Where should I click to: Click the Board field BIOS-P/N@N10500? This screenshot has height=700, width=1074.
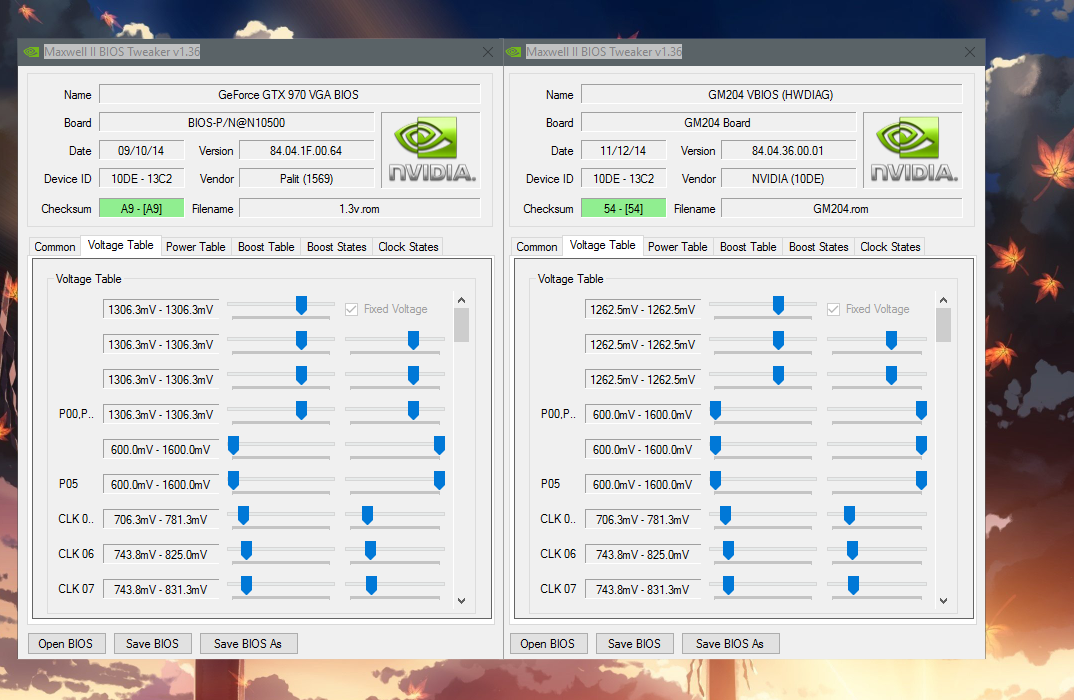(237, 123)
